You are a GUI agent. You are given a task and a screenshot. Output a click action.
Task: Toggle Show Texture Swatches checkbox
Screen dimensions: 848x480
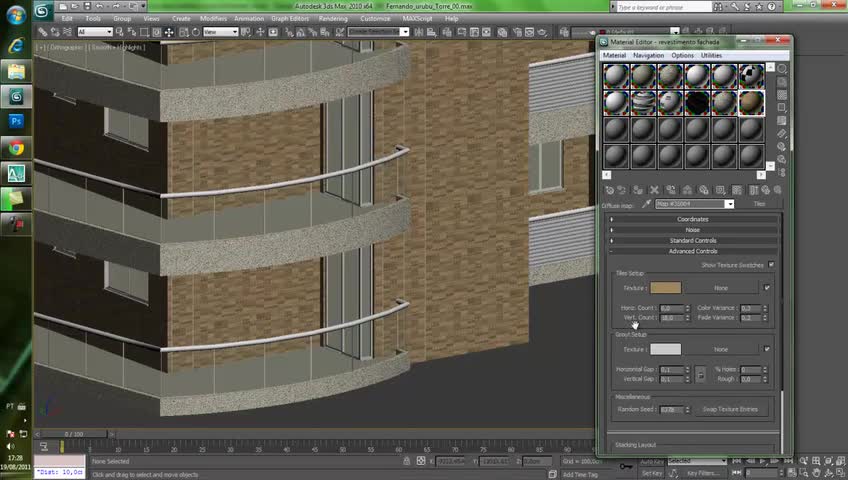point(771,265)
